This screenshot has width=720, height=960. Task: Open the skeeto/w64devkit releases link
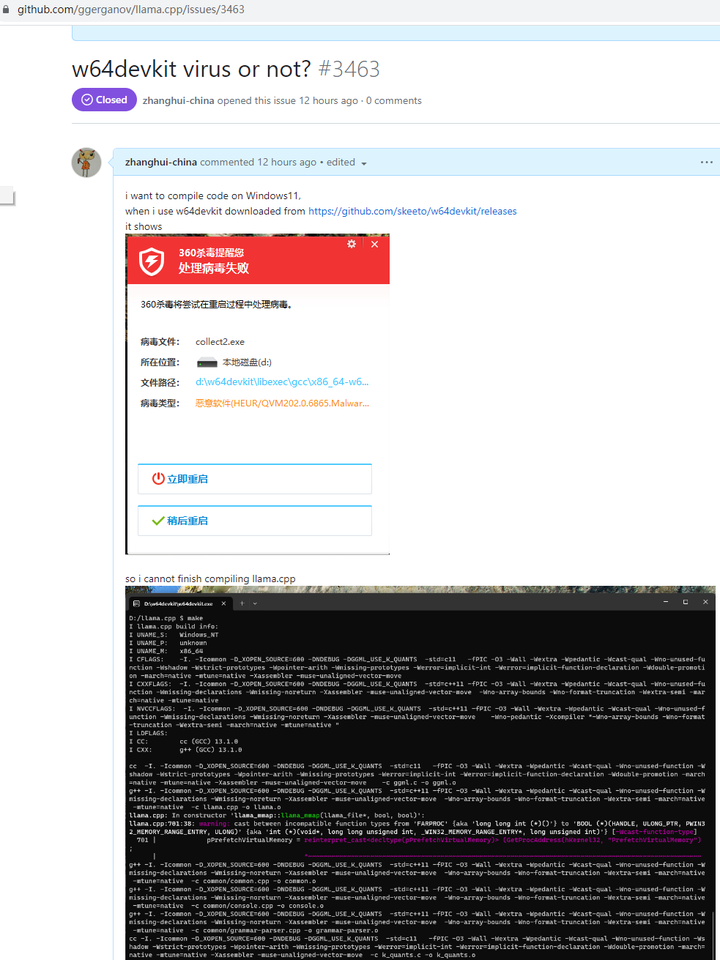(x=412, y=211)
